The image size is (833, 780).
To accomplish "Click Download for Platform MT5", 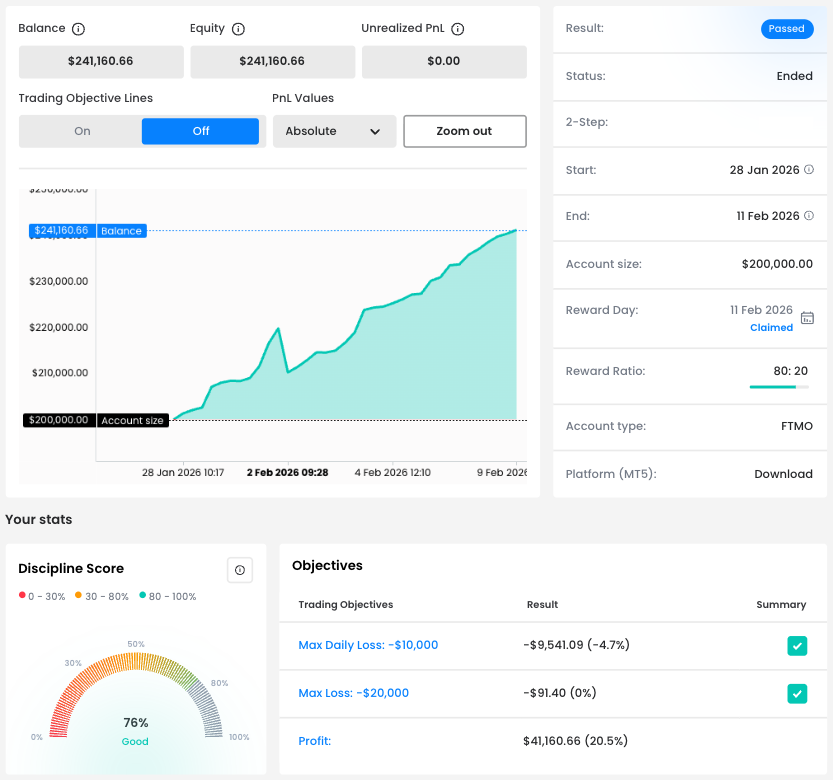I will tap(783, 474).
